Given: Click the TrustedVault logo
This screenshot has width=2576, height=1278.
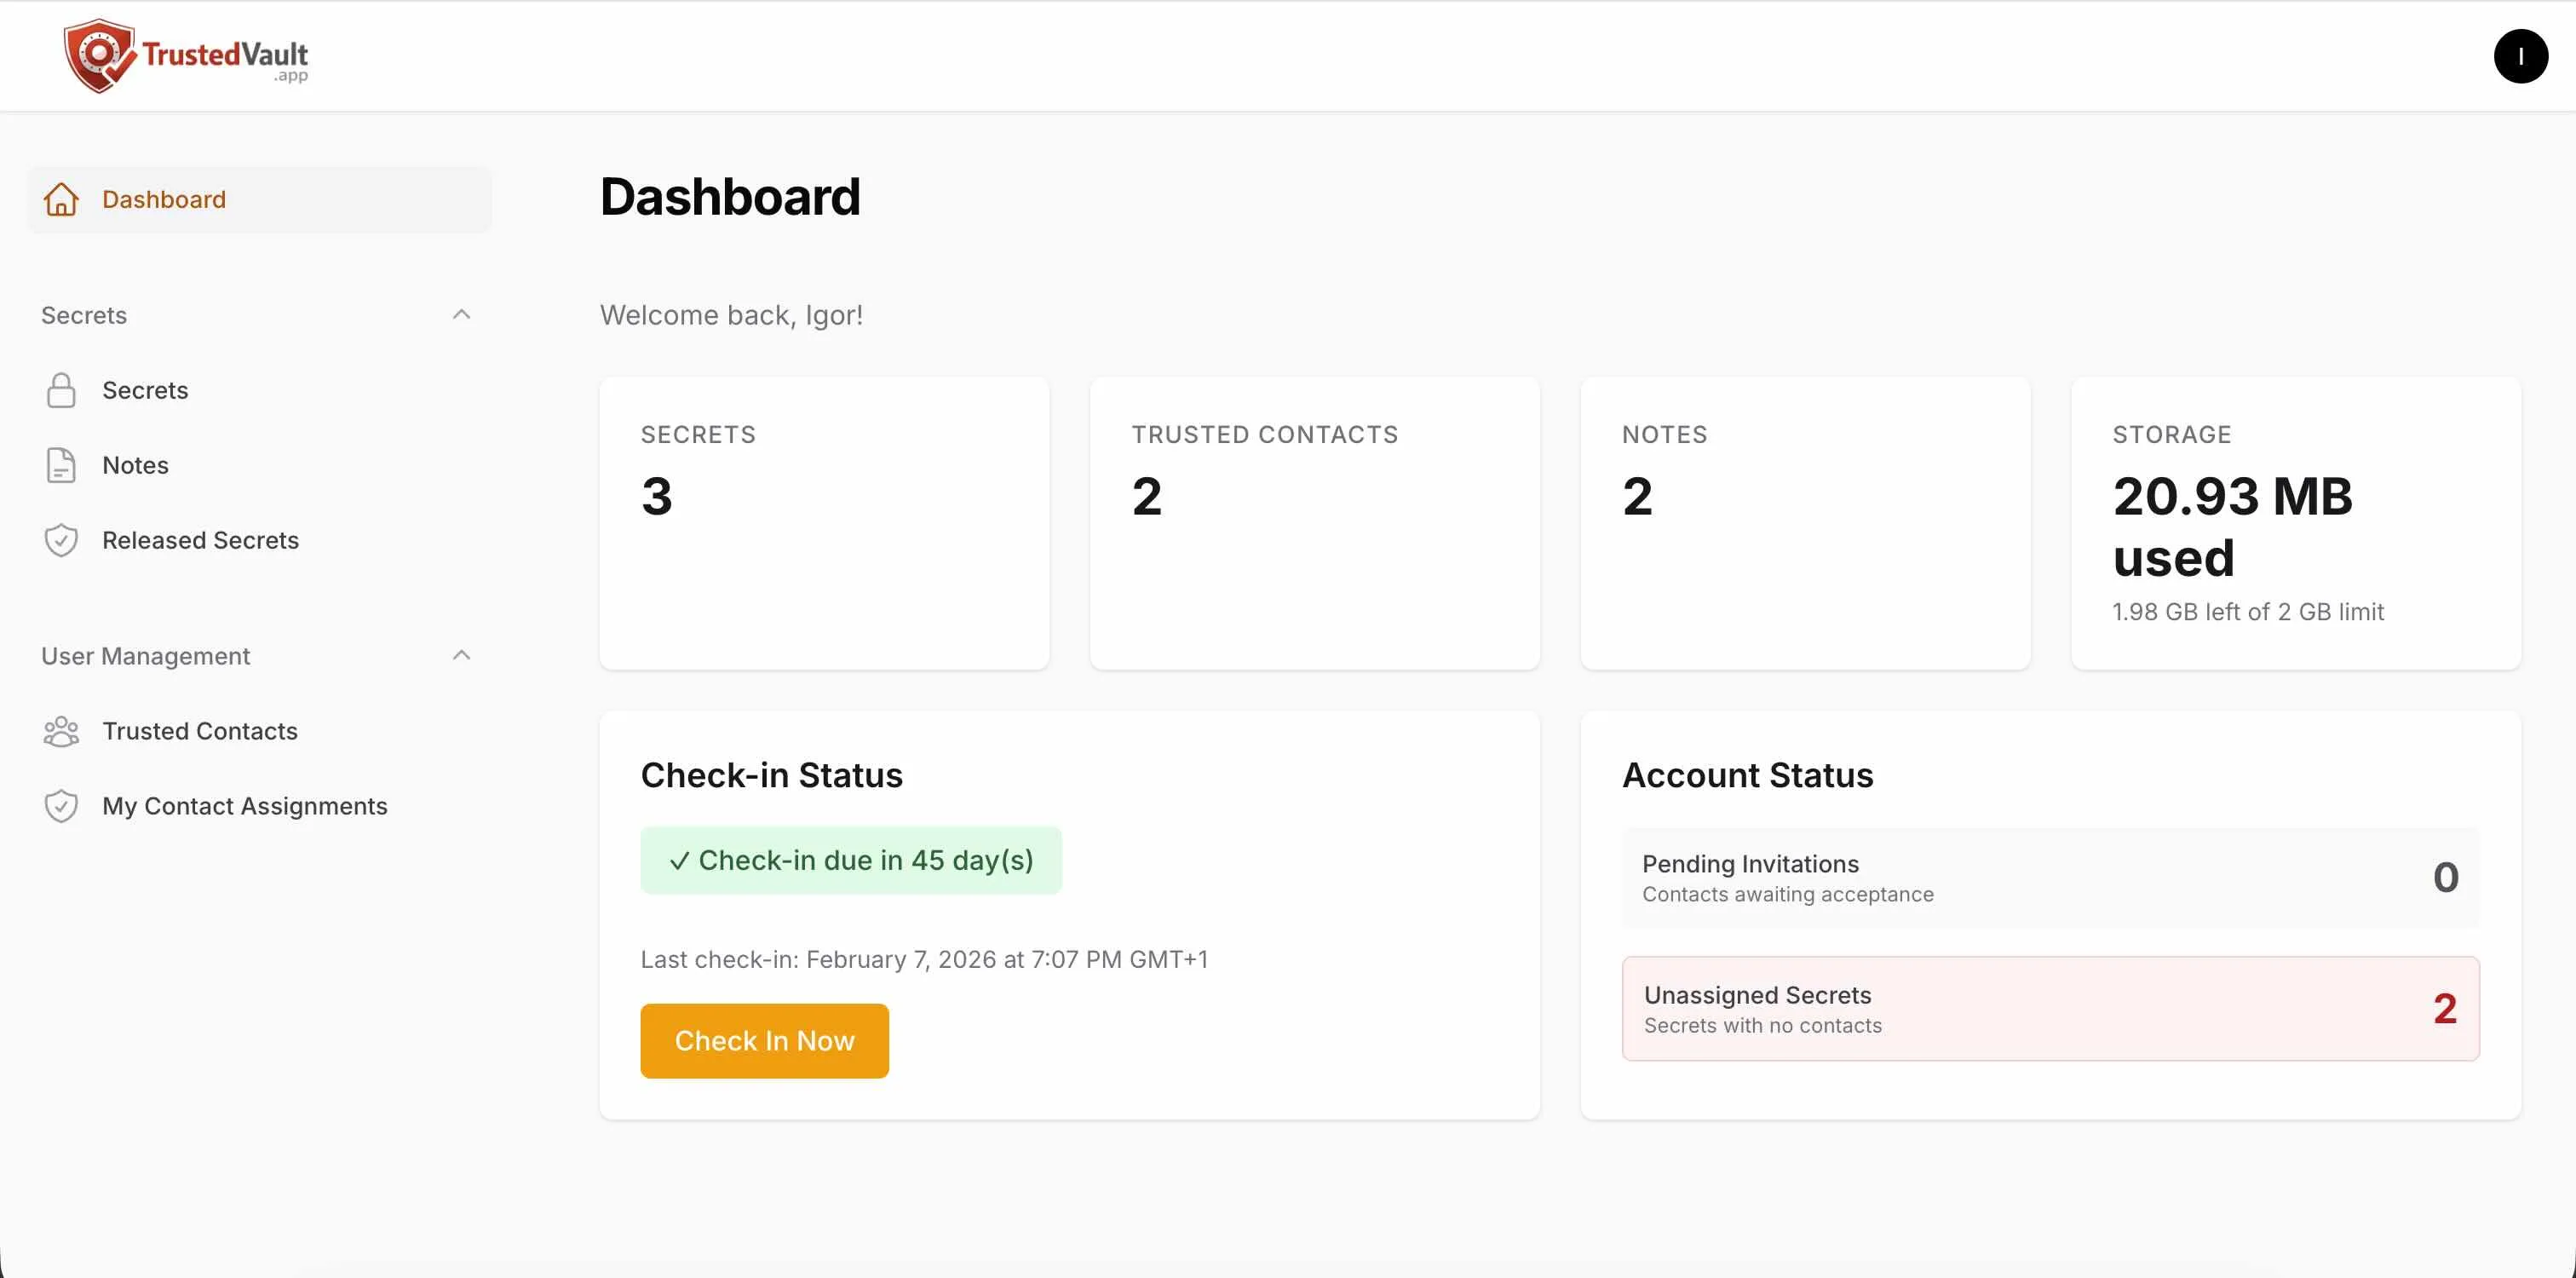Looking at the screenshot, I should pos(185,55).
